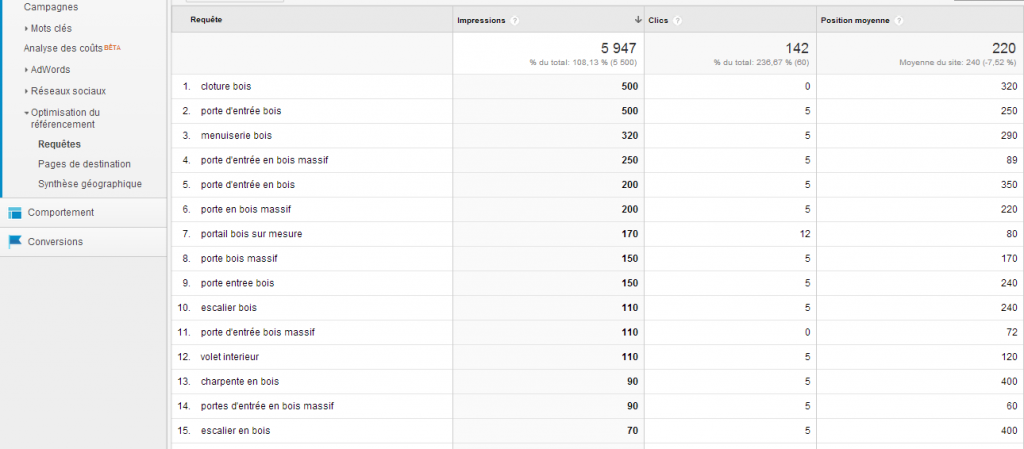Select the query 'menuiserie bois'
The height and width of the screenshot is (449, 1024).
pos(236,136)
